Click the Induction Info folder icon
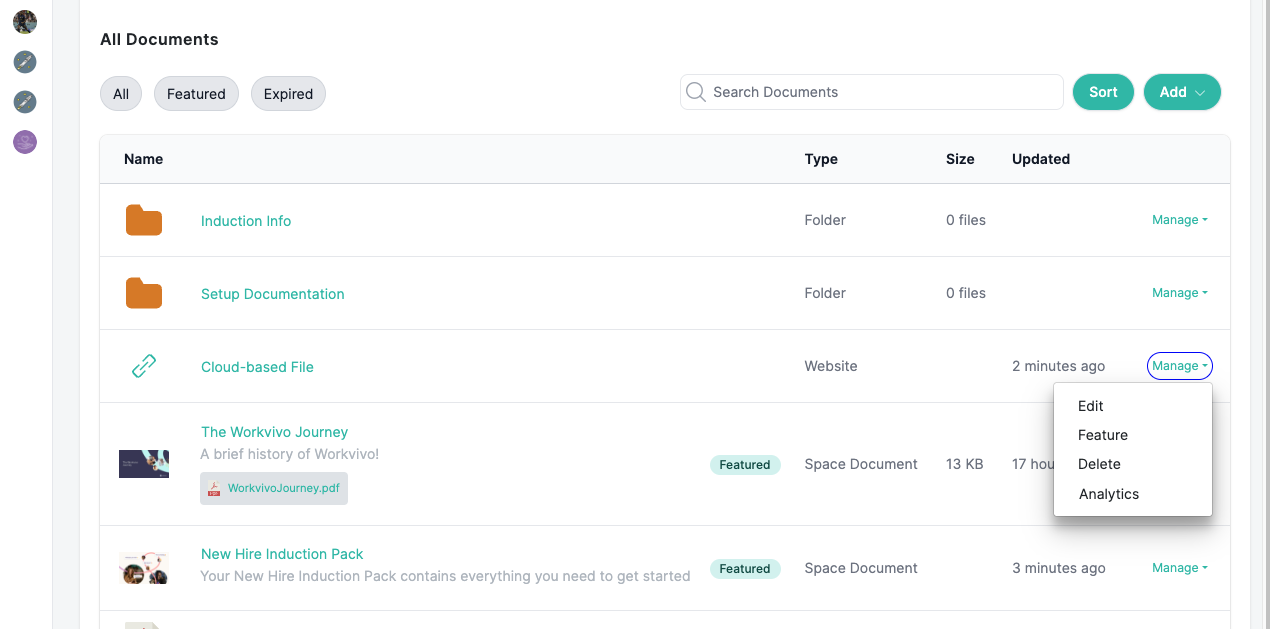The image size is (1270, 629). [143, 220]
